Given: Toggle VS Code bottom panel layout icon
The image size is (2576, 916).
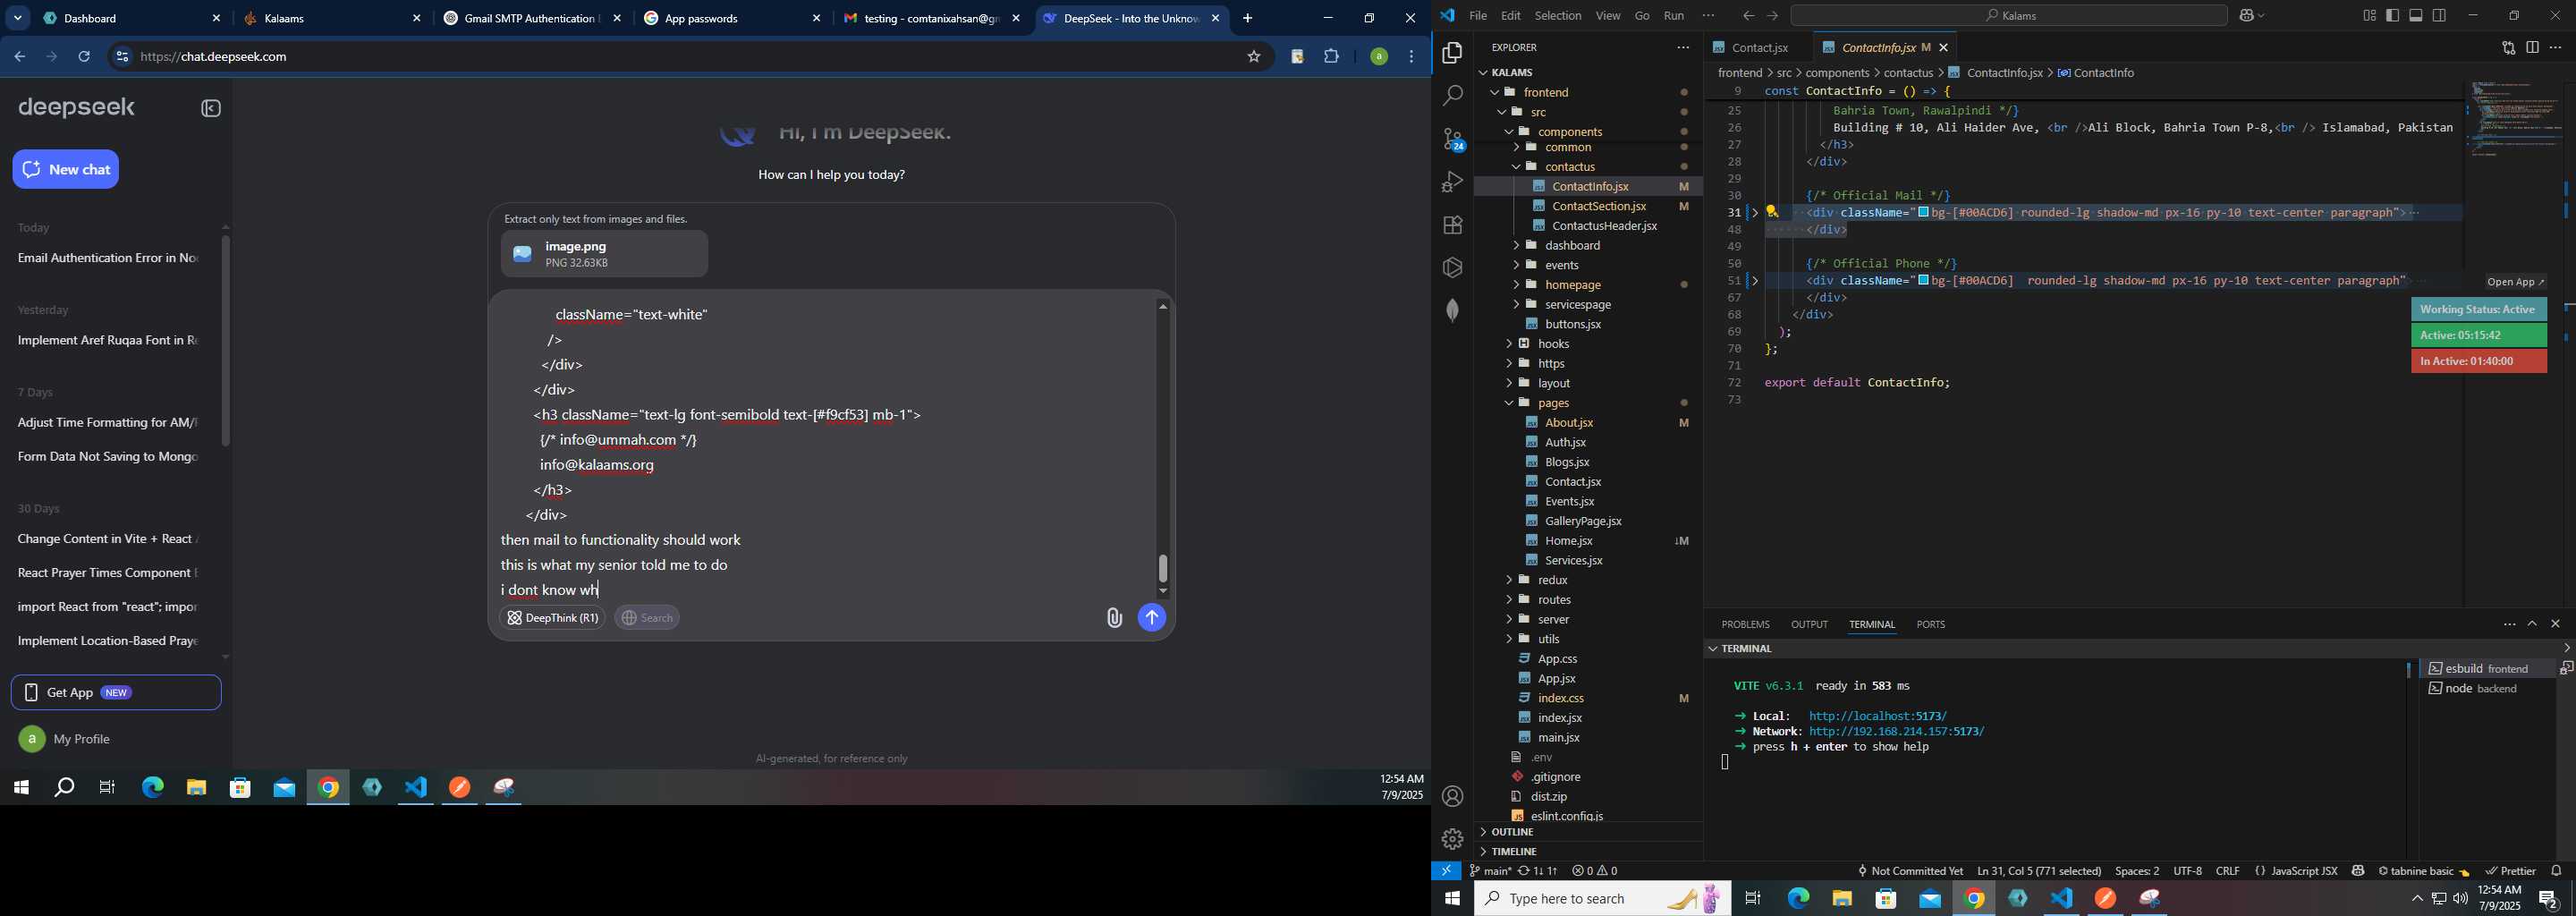Looking at the screenshot, I should 2416,16.
